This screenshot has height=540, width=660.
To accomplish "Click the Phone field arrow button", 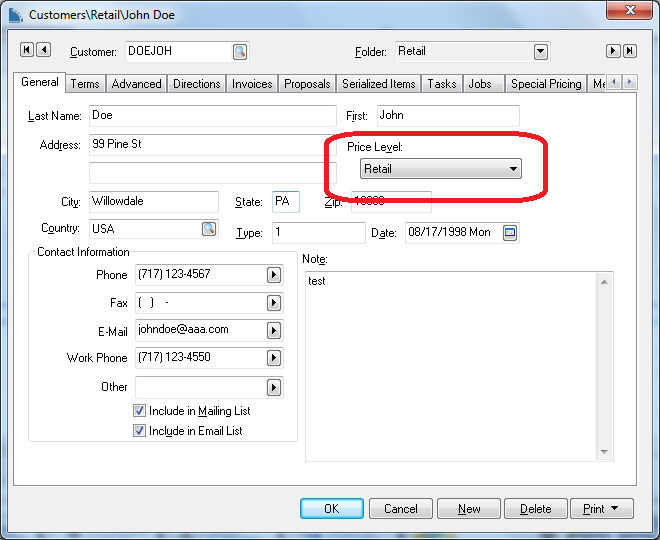I will coord(274,275).
